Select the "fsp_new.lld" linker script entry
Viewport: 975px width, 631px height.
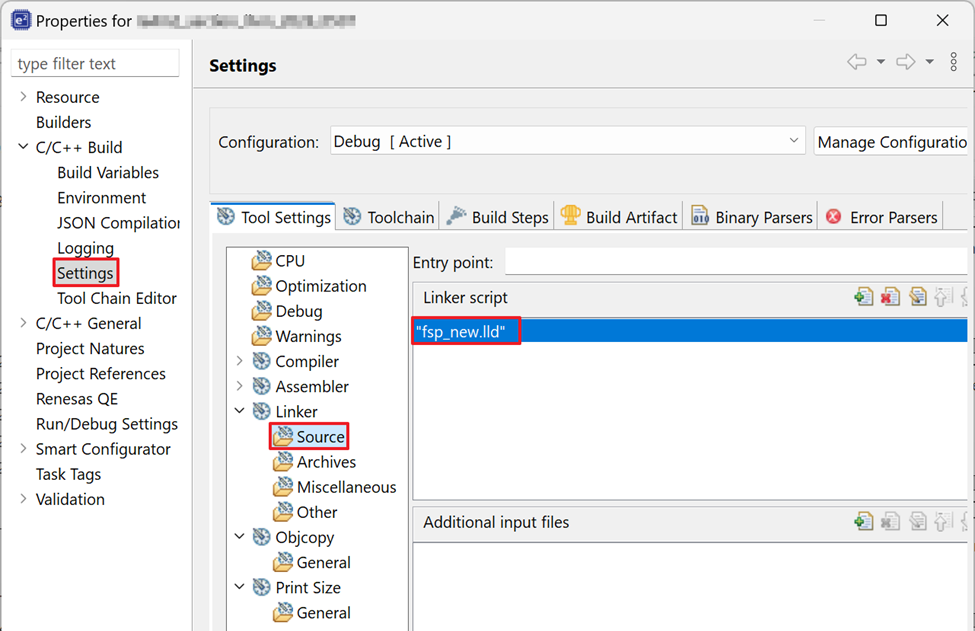pos(690,331)
